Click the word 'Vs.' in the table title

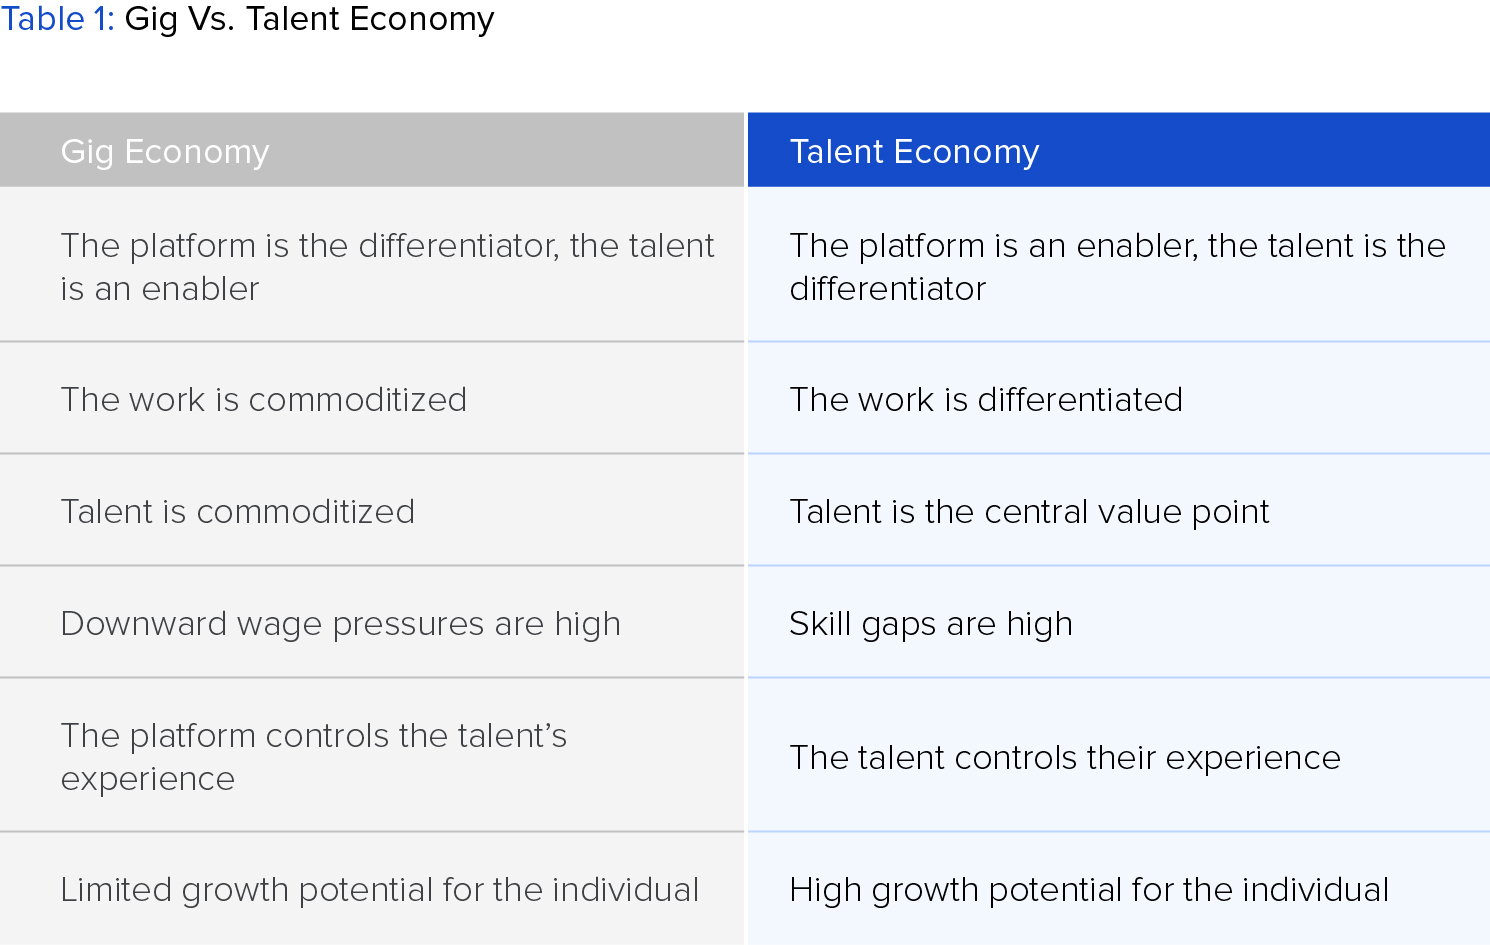coord(211,19)
